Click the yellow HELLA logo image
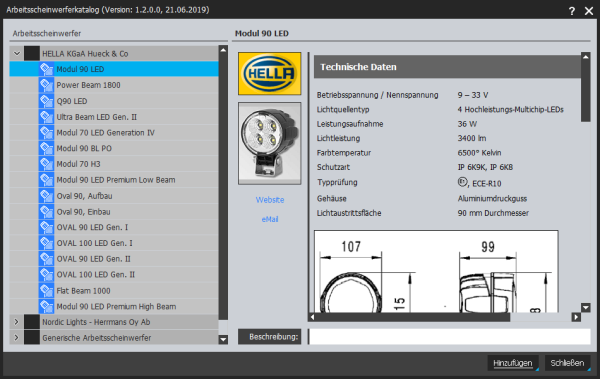 point(270,74)
